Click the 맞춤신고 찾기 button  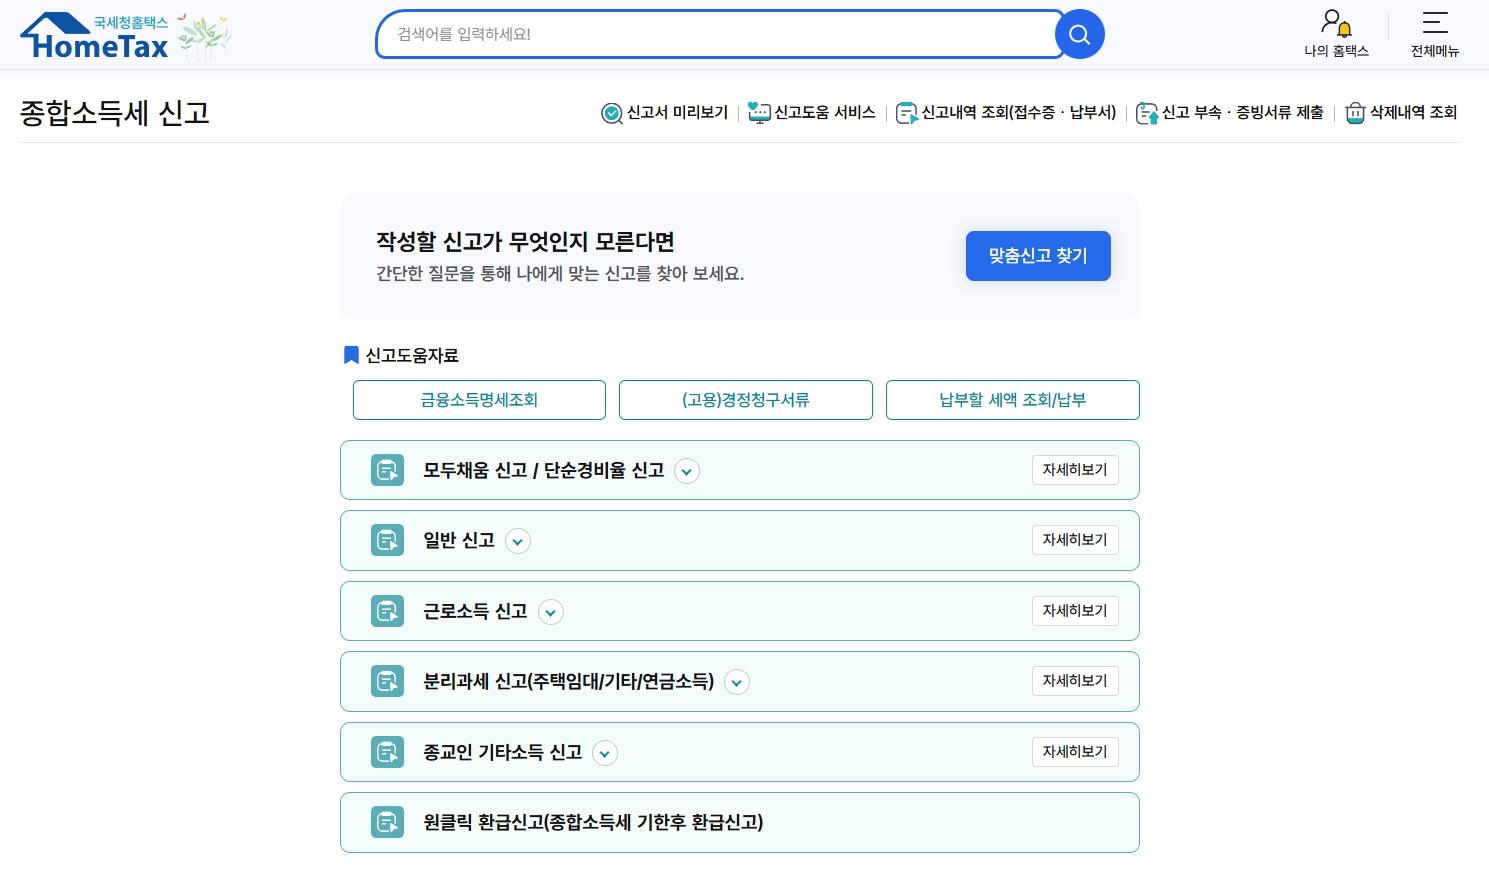(1038, 256)
